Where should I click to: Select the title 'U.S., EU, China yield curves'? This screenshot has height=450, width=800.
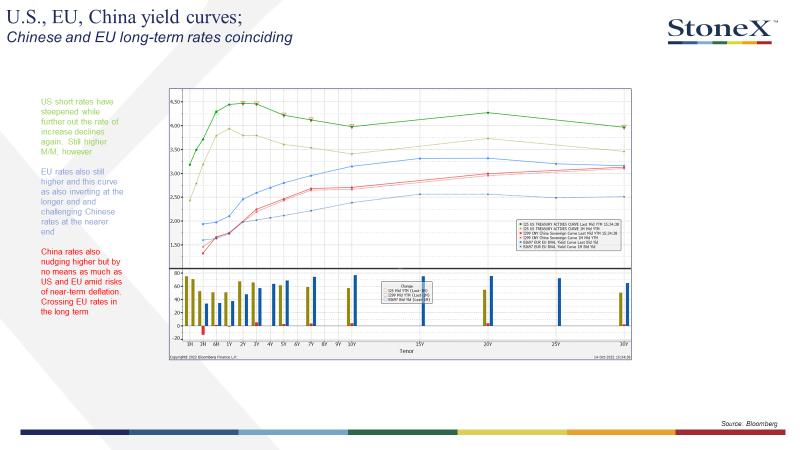click(124, 17)
